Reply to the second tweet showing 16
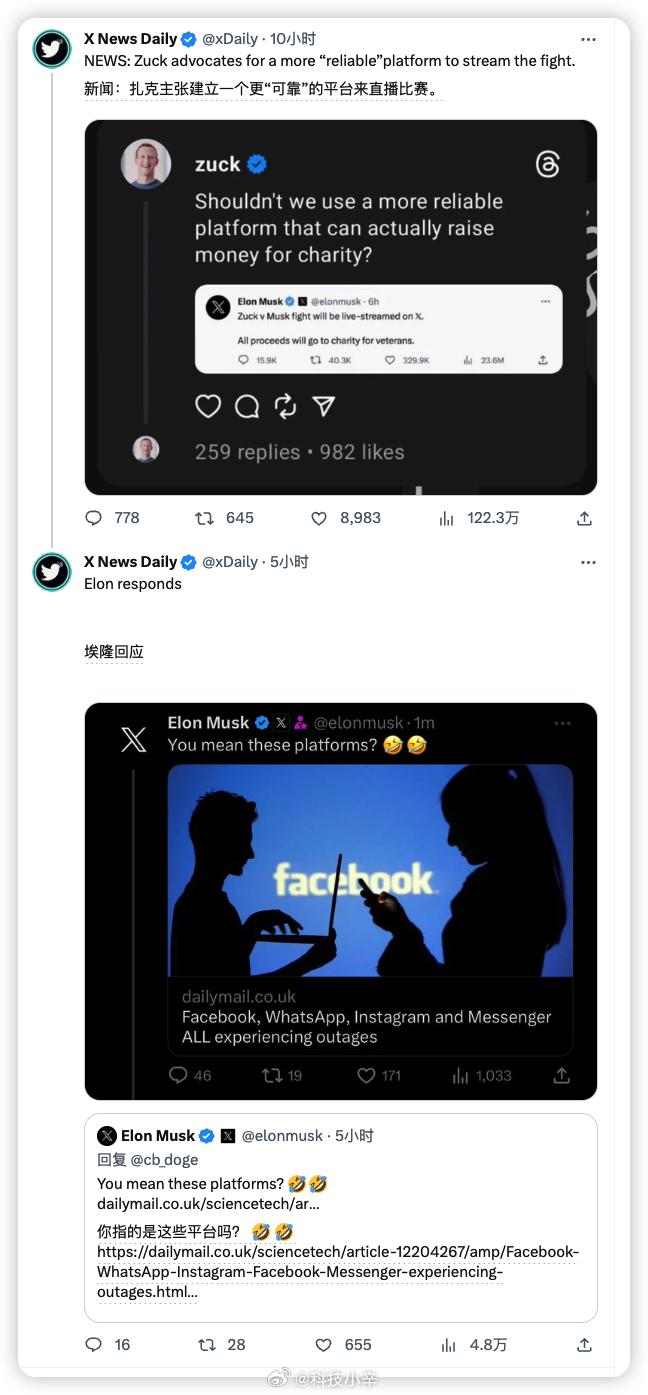 click(94, 1345)
